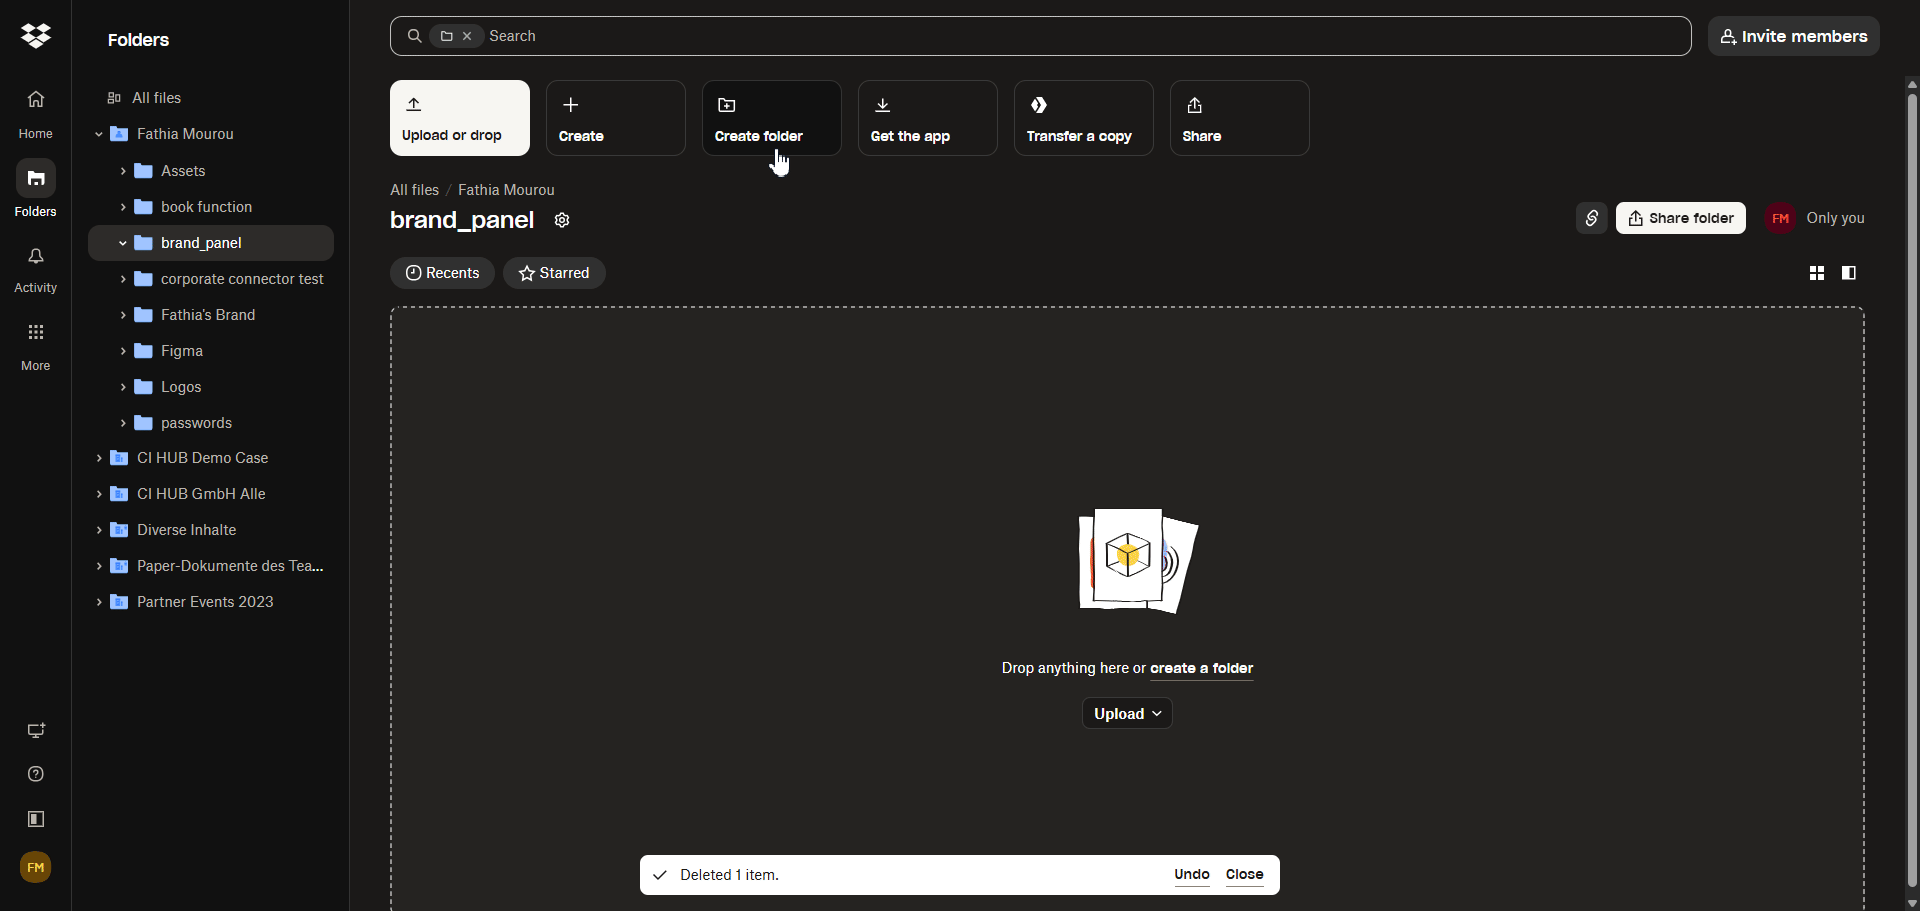Toggle the Starred filter

(x=554, y=273)
